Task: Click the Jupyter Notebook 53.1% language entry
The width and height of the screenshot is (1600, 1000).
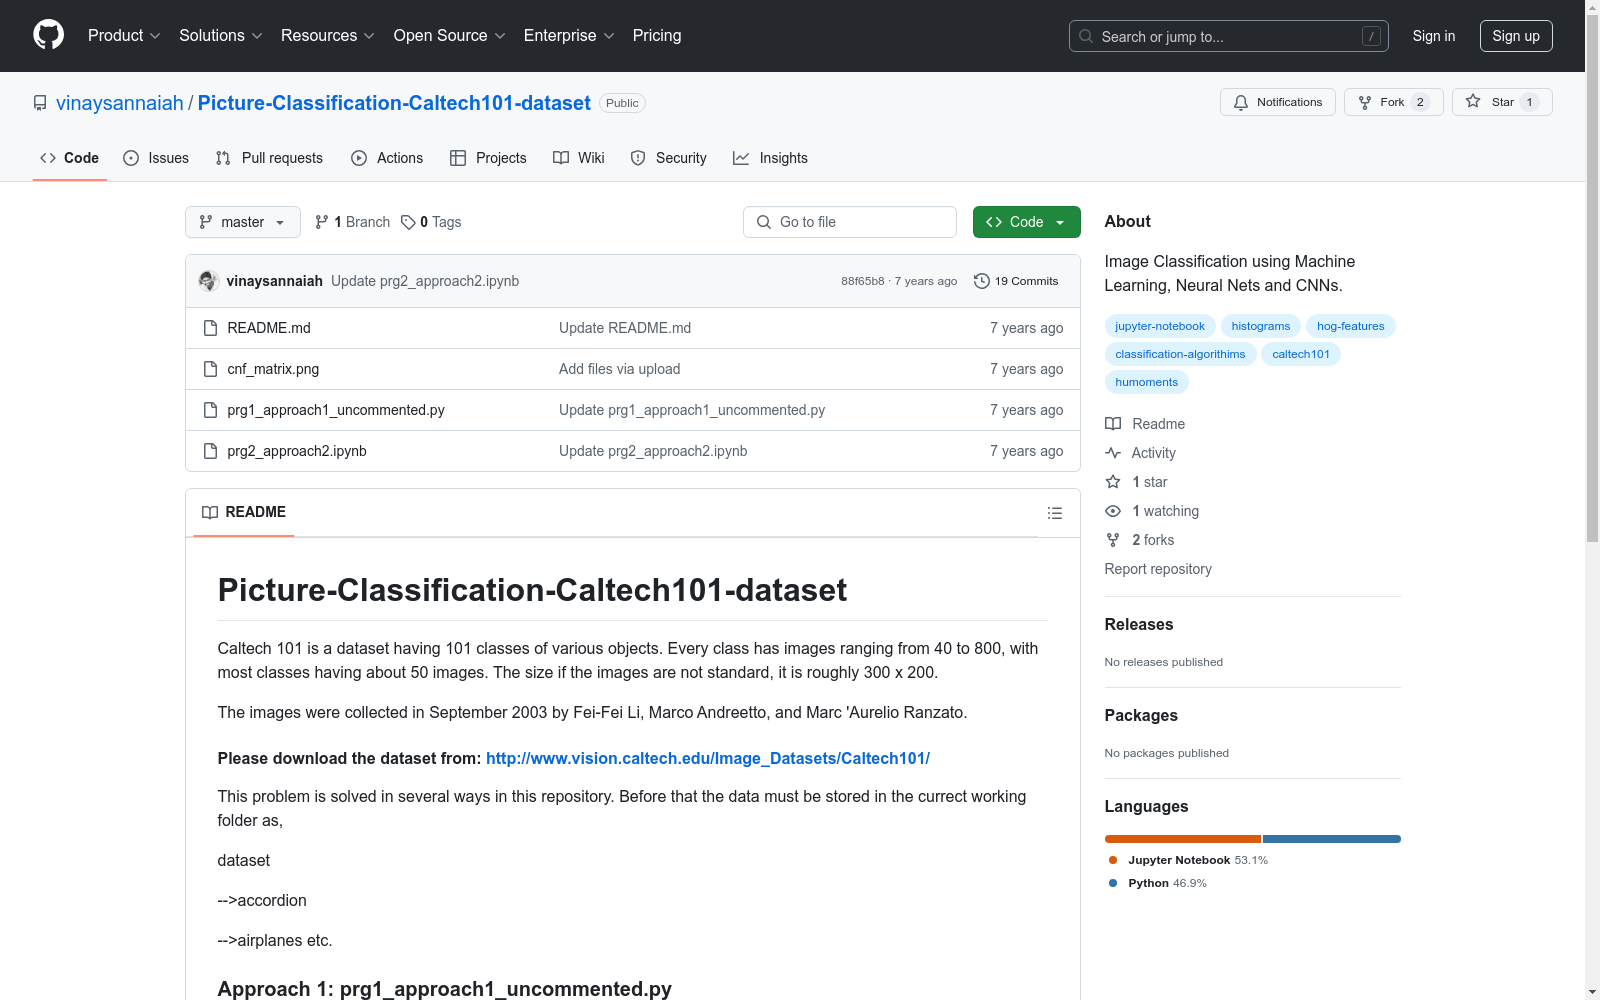Action: tap(1188, 860)
